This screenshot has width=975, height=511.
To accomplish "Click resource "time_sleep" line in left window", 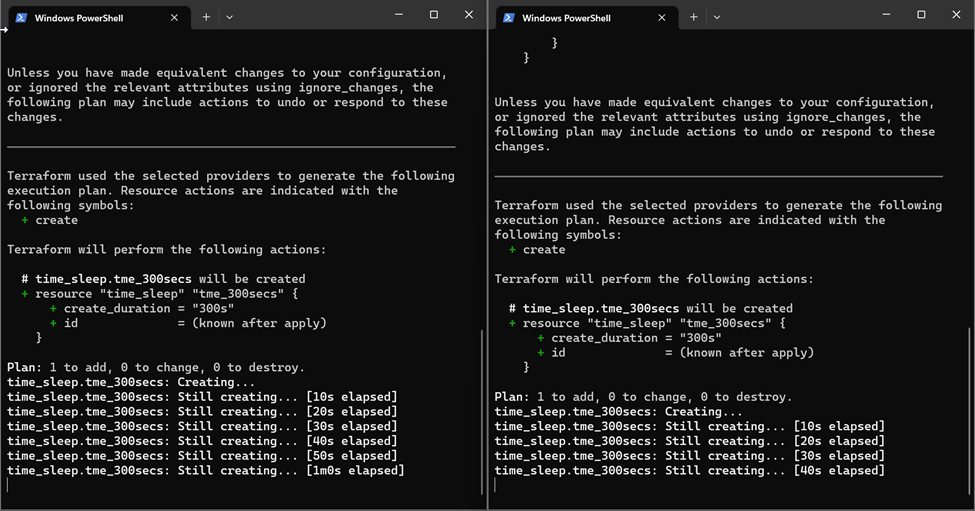I will pyautogui.click(x=160, y=293).
